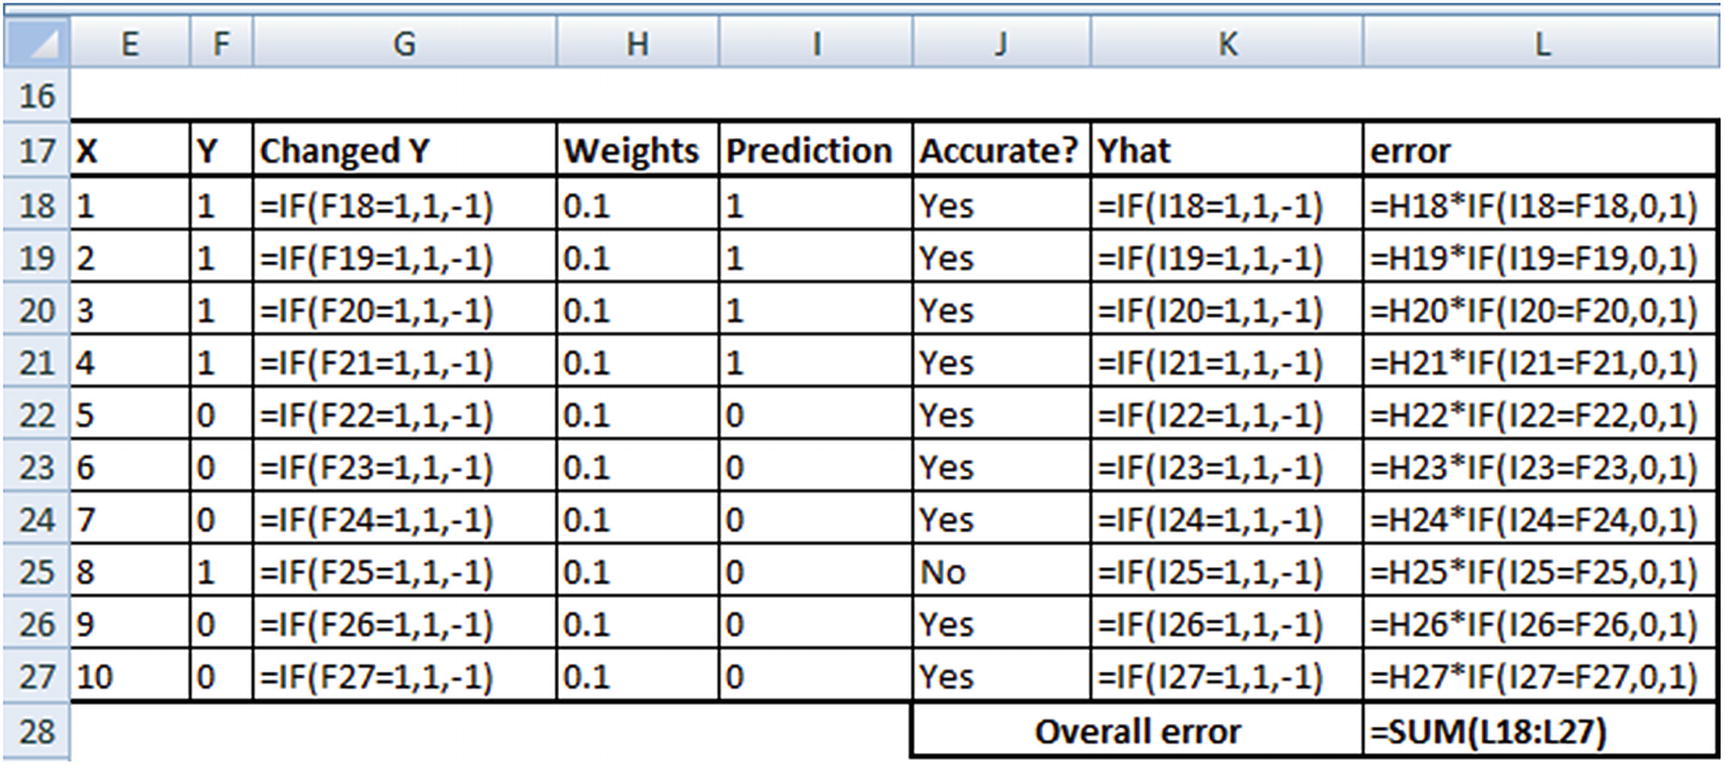Click the Accurate? header cell
Viewport: 1725px width, 766px height.
1000,151
